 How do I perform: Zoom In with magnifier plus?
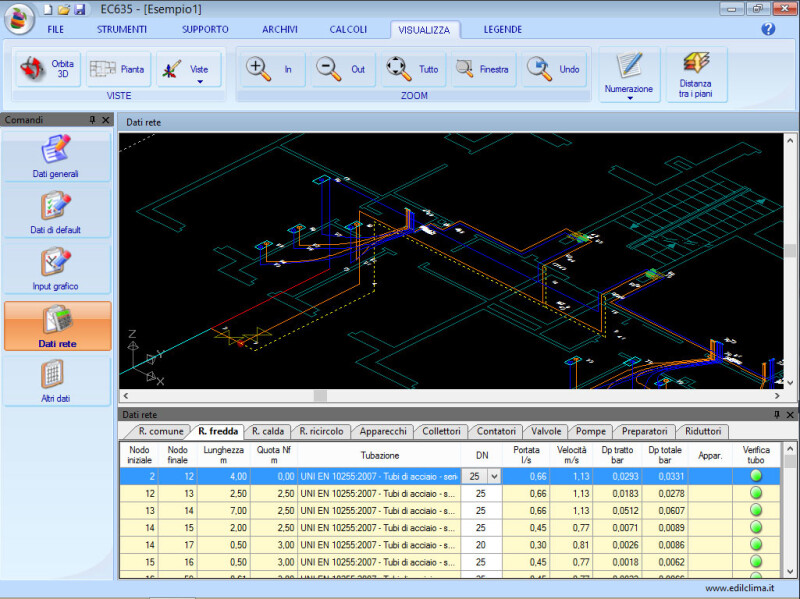tap(272, 69)
